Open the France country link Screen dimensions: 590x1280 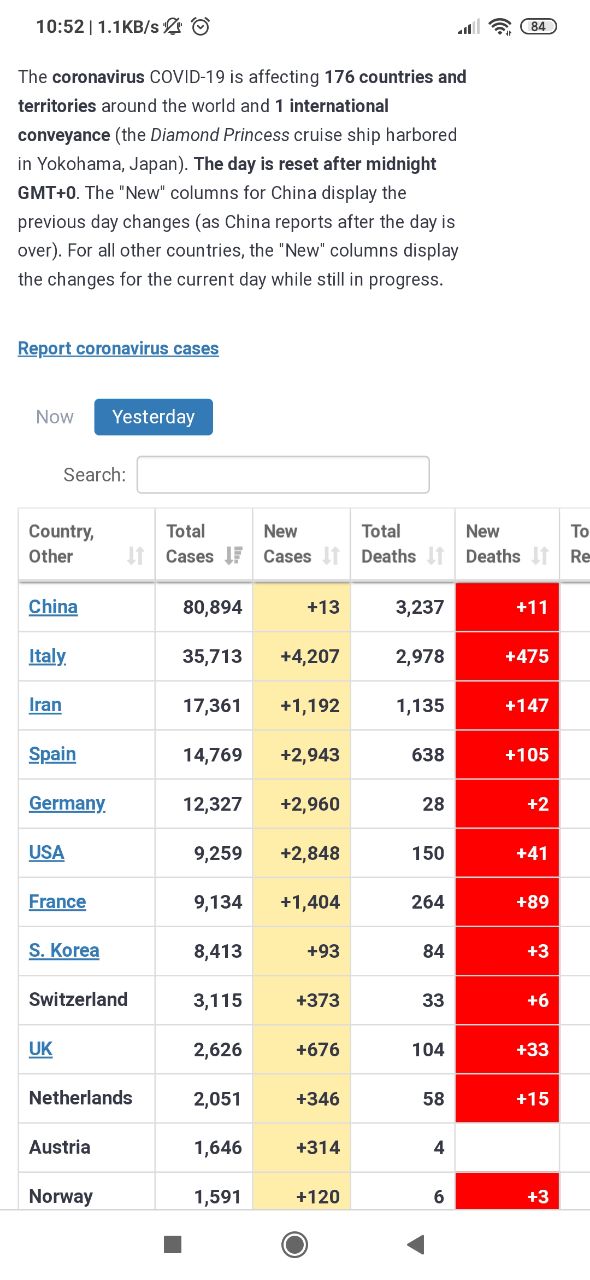[x=57, y=901]
